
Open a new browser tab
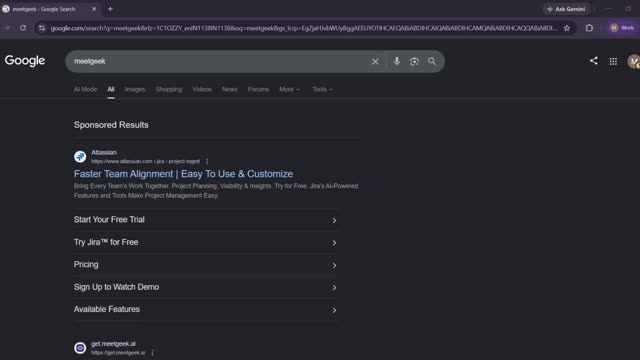pos(110,9)
